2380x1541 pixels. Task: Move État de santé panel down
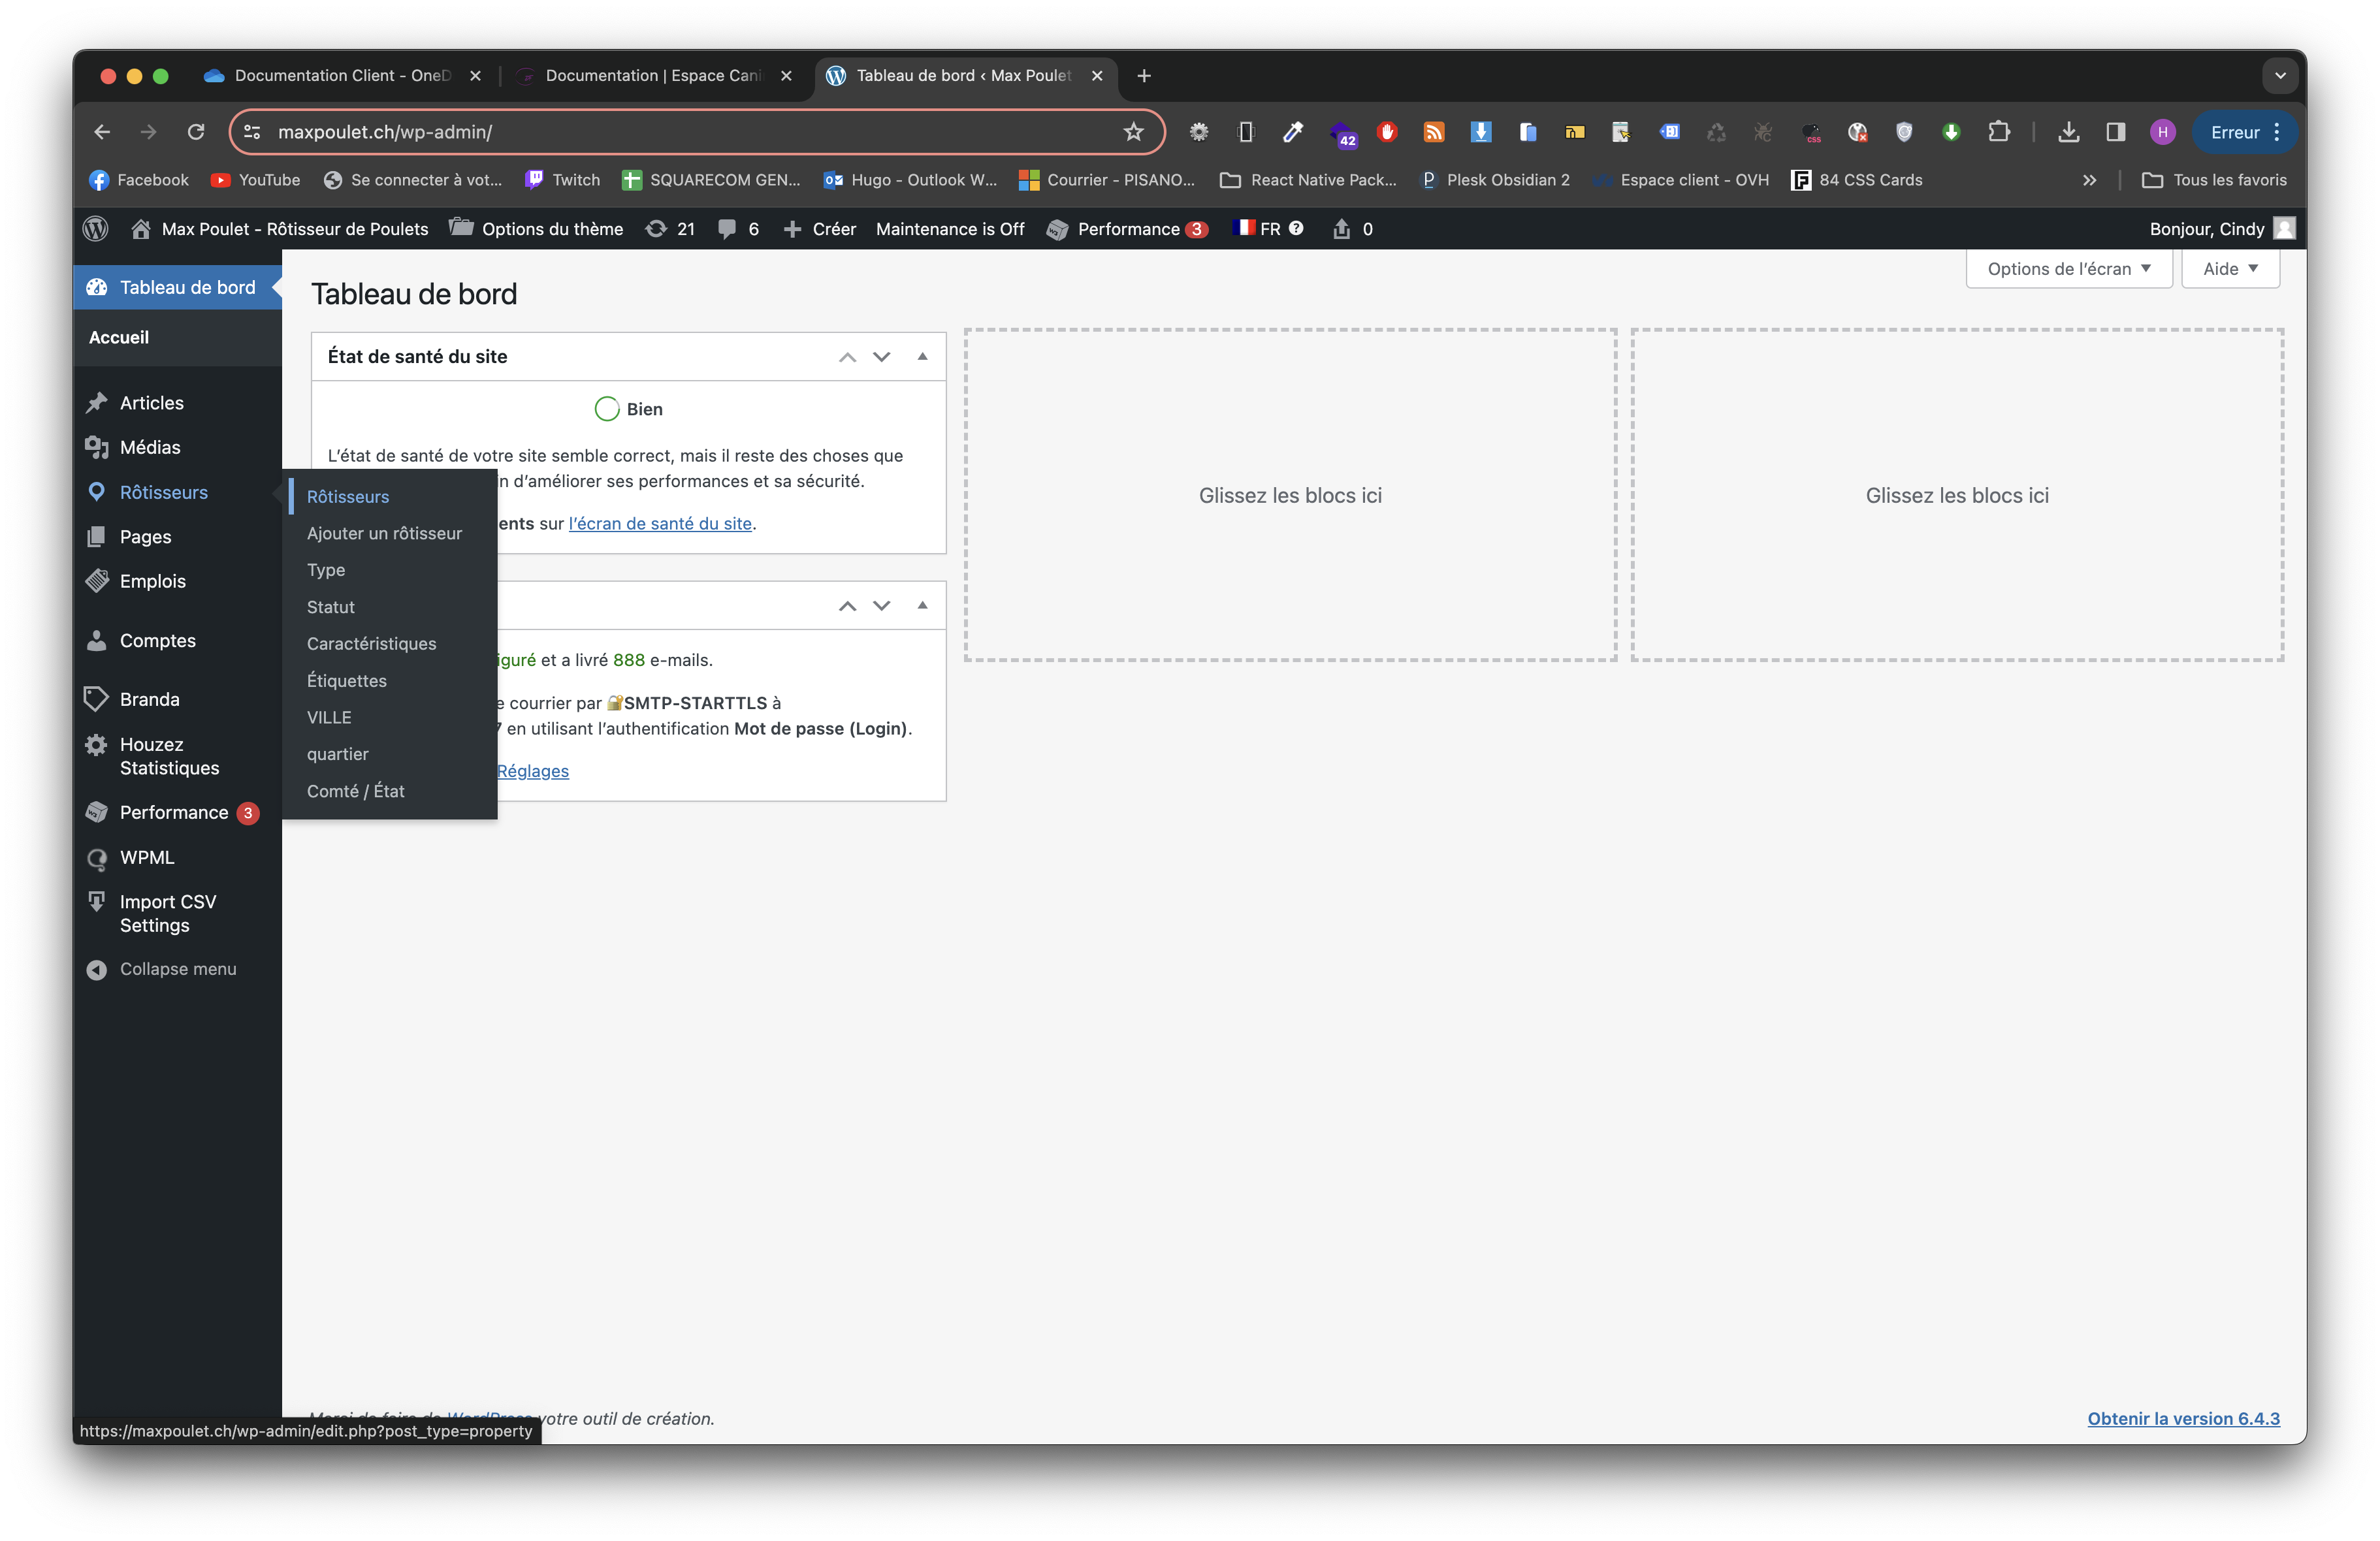click(881, 357)
